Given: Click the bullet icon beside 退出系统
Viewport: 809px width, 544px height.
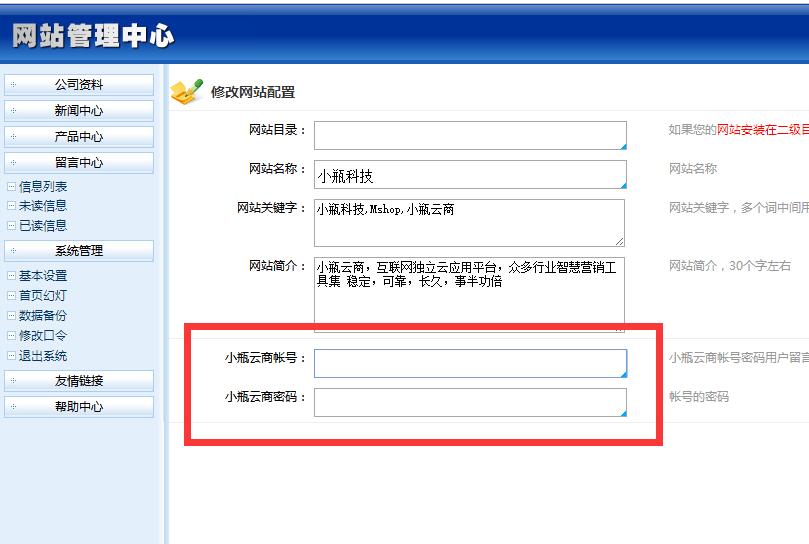Looking at the screenshot, I should pyautogui.click(x=11, y=356).
